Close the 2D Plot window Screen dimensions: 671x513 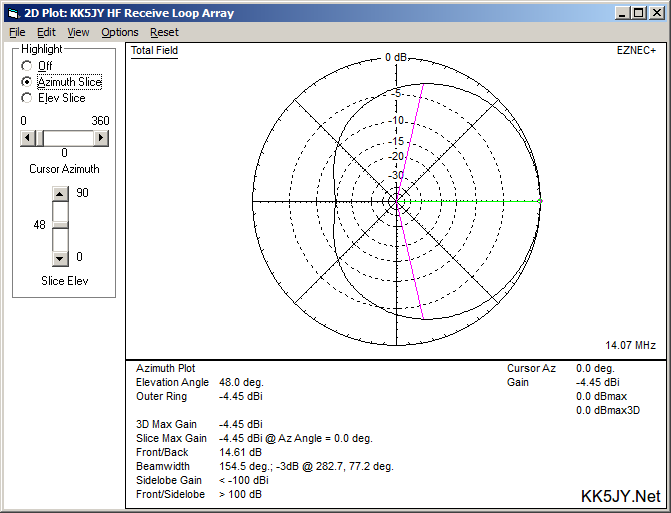(x=656, y=13)
